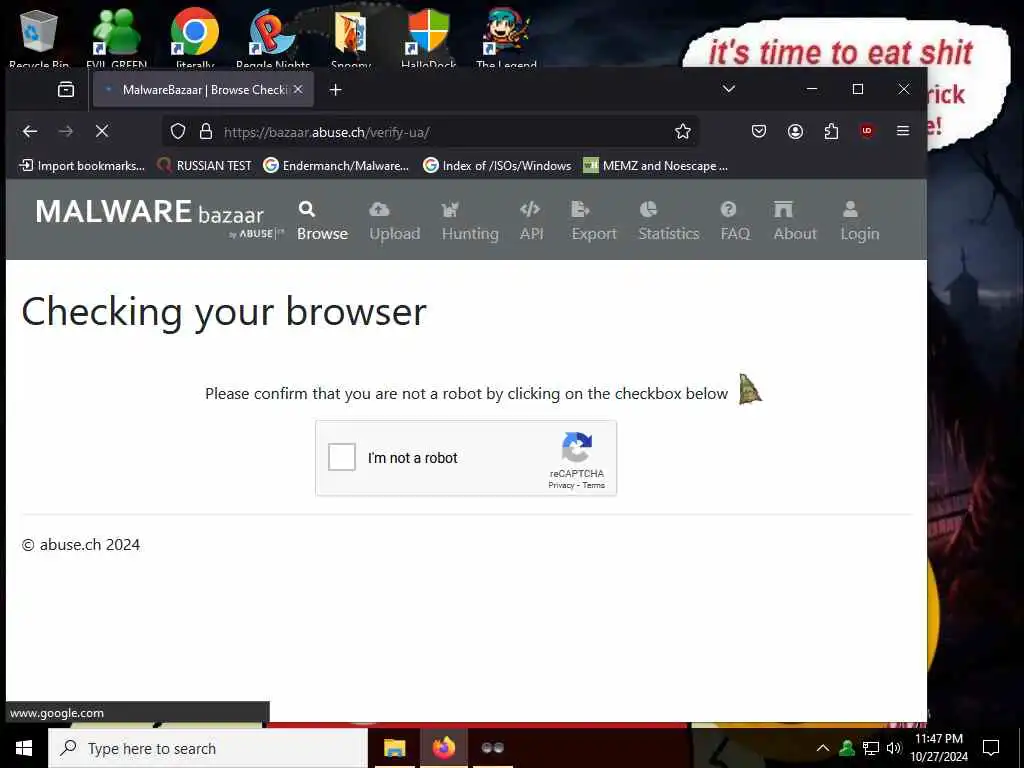This screenshot has height=768, width=1024.
Task: Click the glasses app icon in taskbar
Action: coord(492,748)
